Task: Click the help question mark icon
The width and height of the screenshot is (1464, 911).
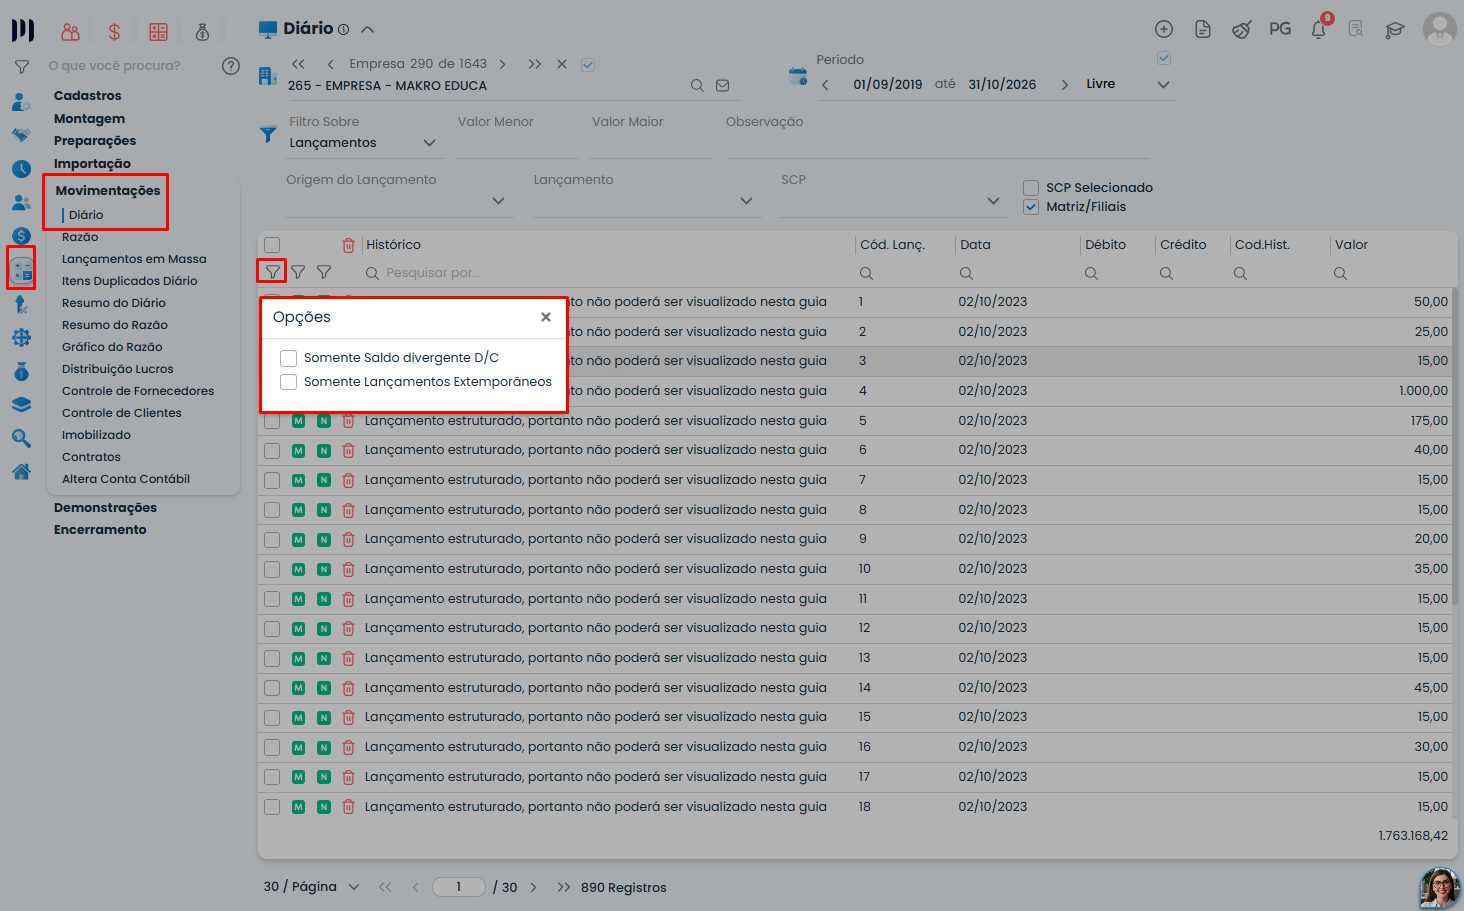Action: click(x=231, y=66)
